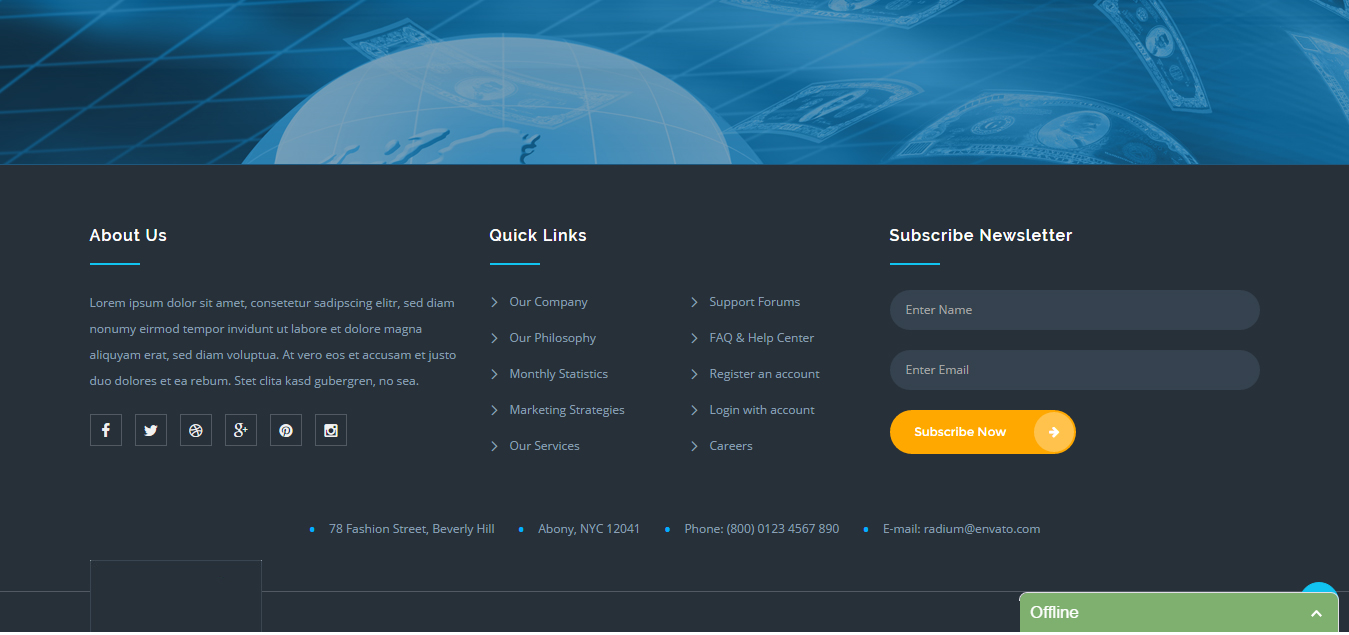Image resolution: width=1349 pixels, height=635 pixels.
Task: Open the Pinterest social icon
Action: pyautogui.click(x=286, y=431)
